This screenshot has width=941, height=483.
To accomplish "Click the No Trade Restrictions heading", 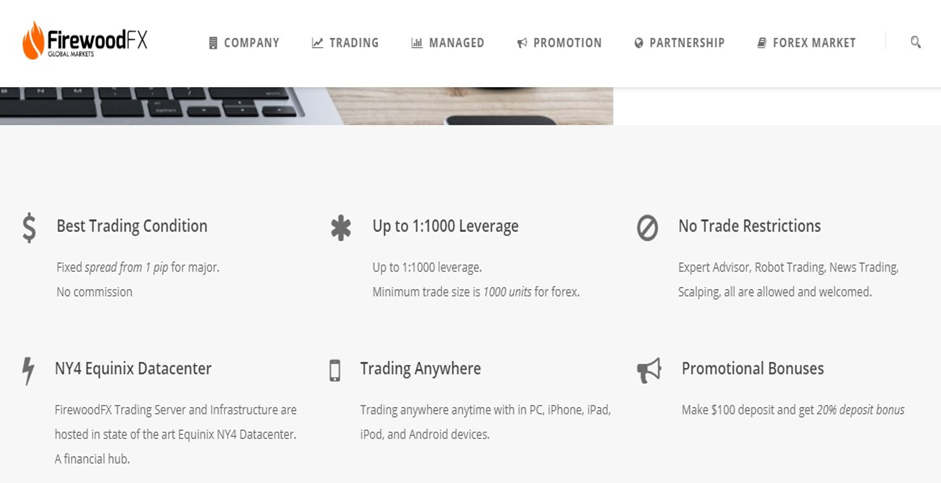I will 750,226.
